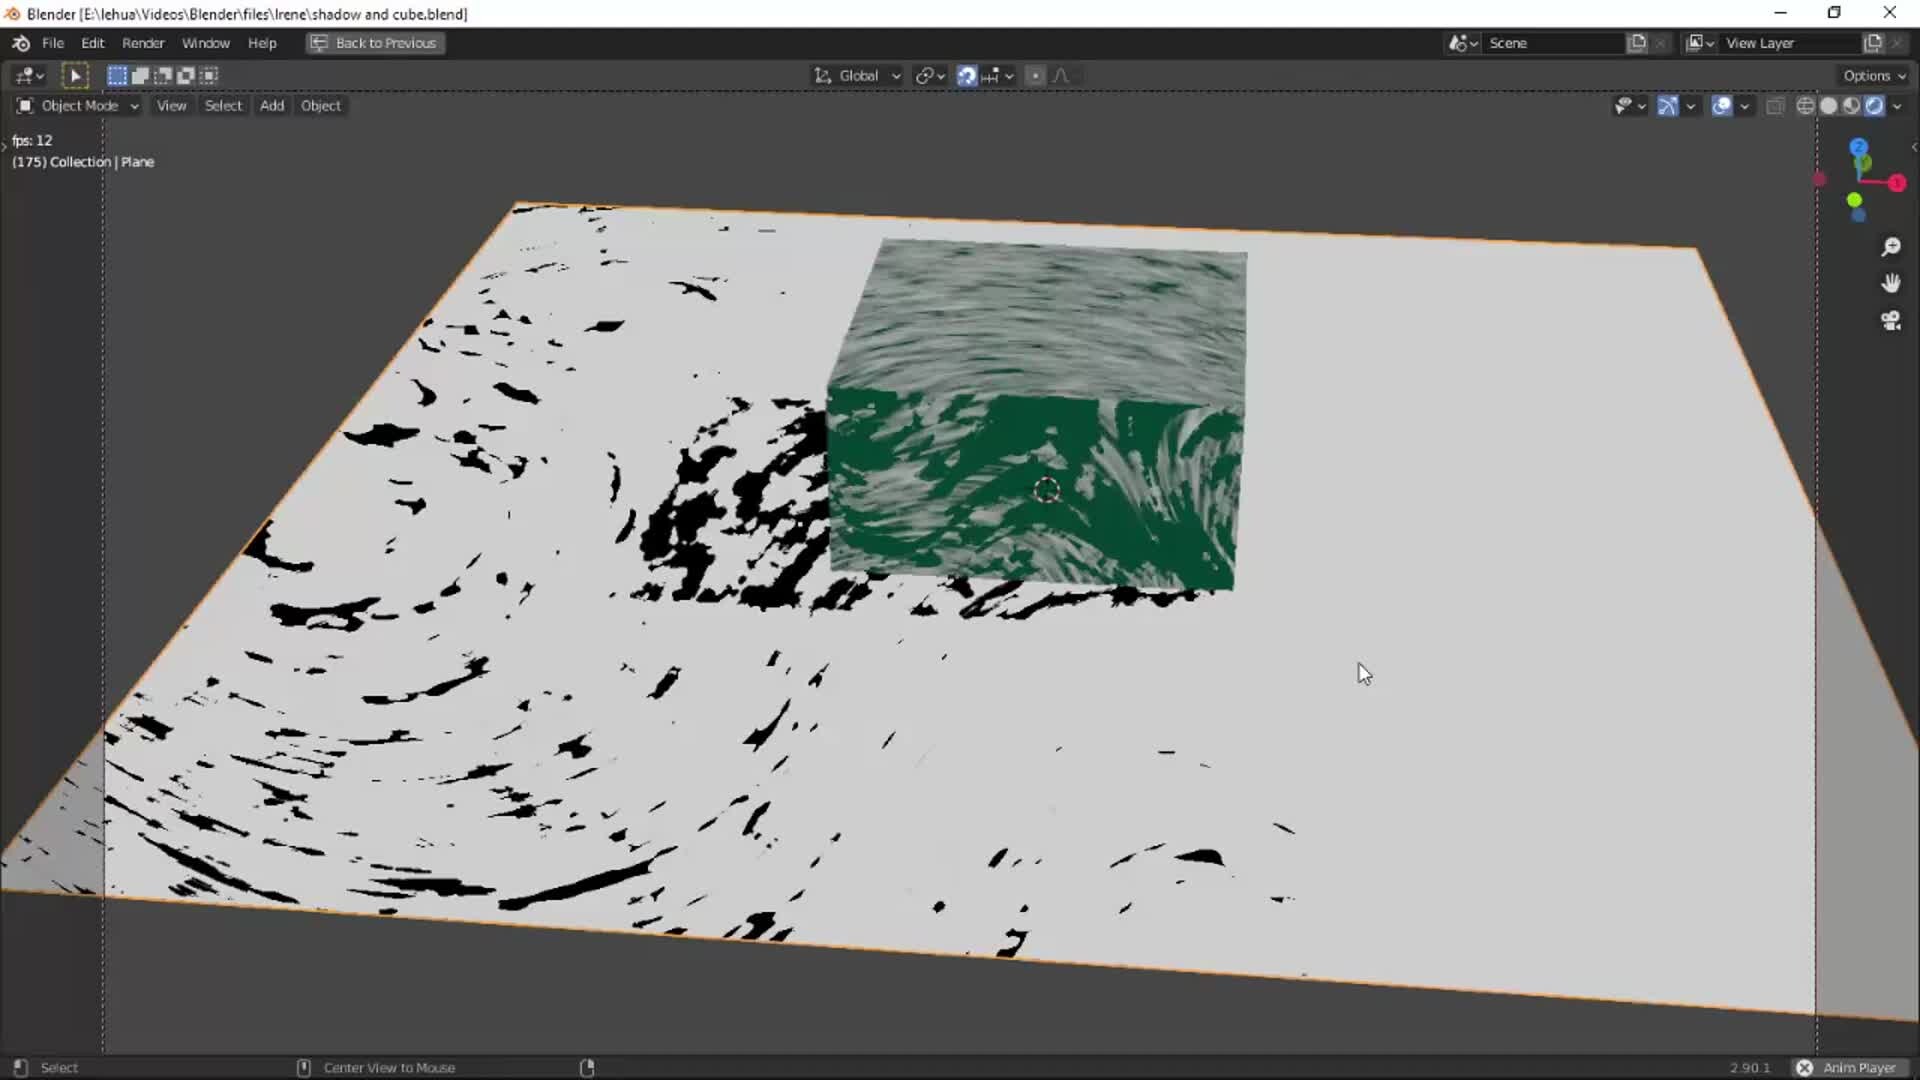Viewport: 1920px width, 1080px height.
Task: Click the new scene icon
Action: pyautogui.click(x=1637, y=43)
